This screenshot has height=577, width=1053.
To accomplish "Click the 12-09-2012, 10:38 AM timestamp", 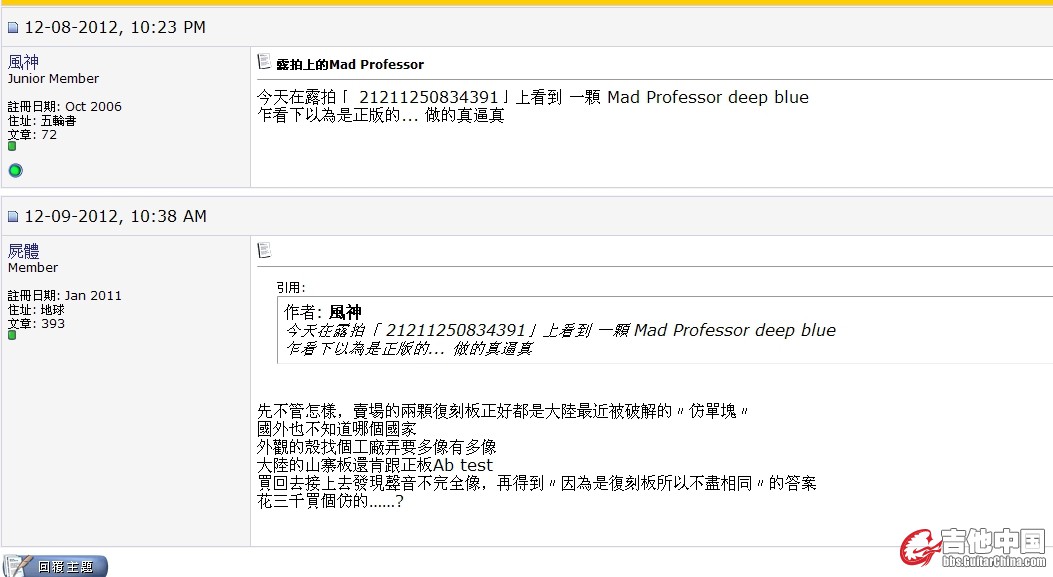I will click(115, 216).
